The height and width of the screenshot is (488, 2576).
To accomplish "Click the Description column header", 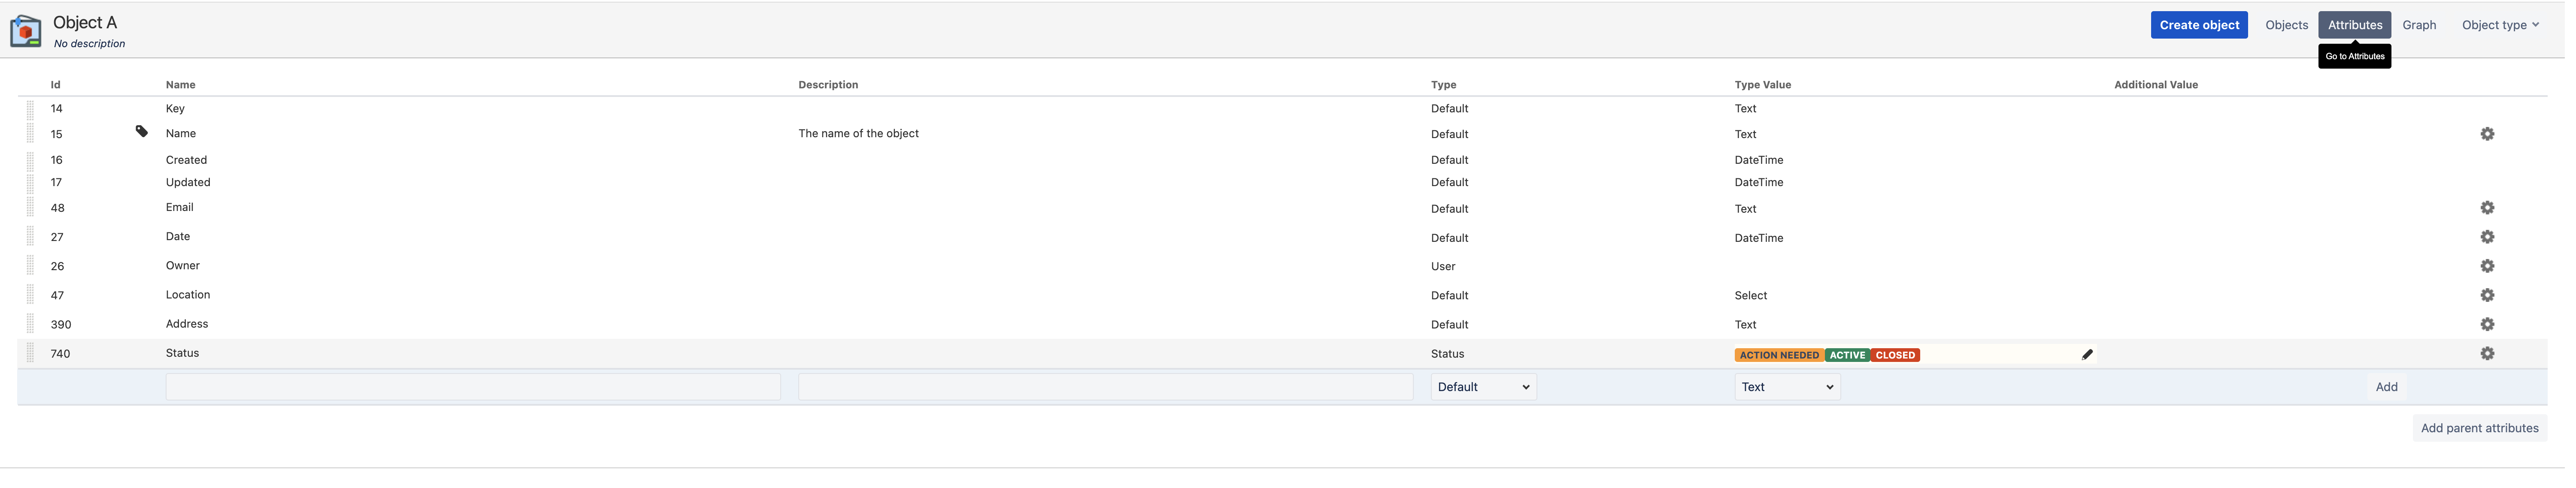I will [832, 85].
